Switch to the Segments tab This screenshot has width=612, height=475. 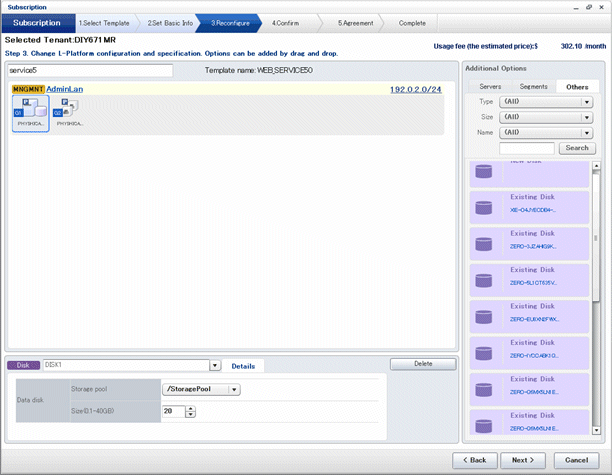[x=534, y=87]
